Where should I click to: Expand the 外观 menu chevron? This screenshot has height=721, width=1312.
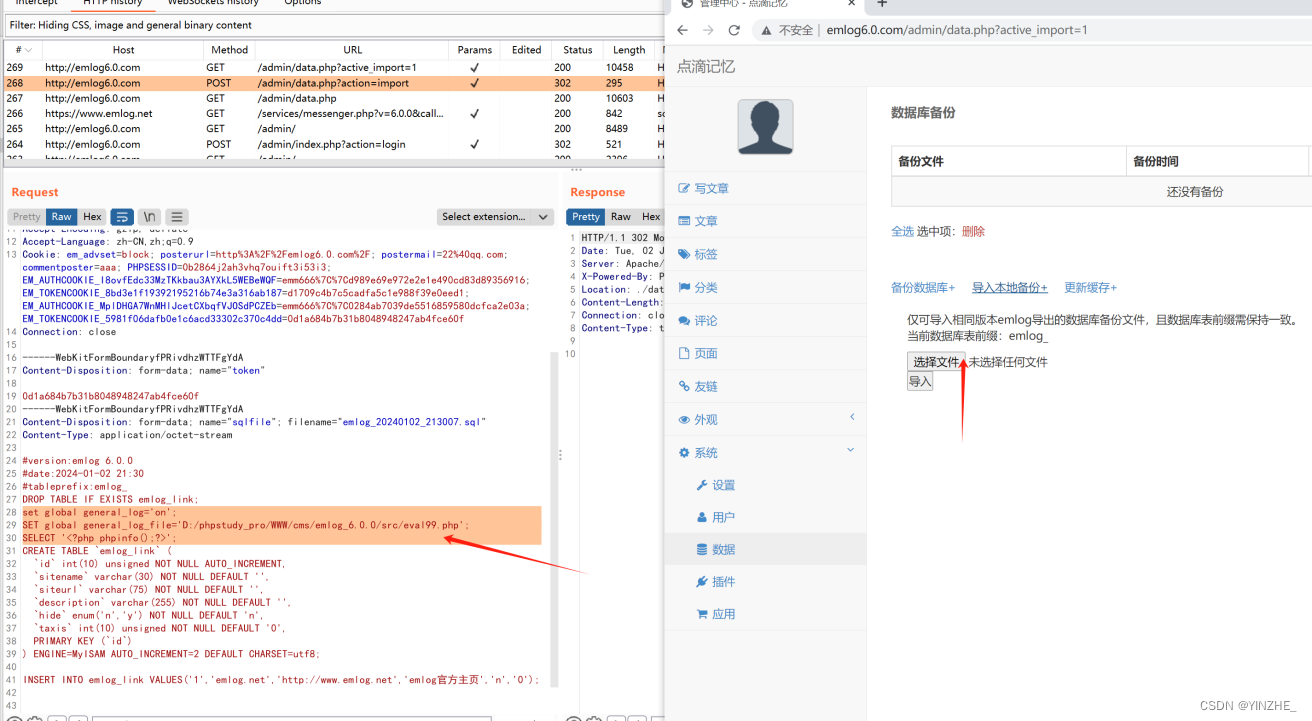pyautogui.click(x=852, y=417)
